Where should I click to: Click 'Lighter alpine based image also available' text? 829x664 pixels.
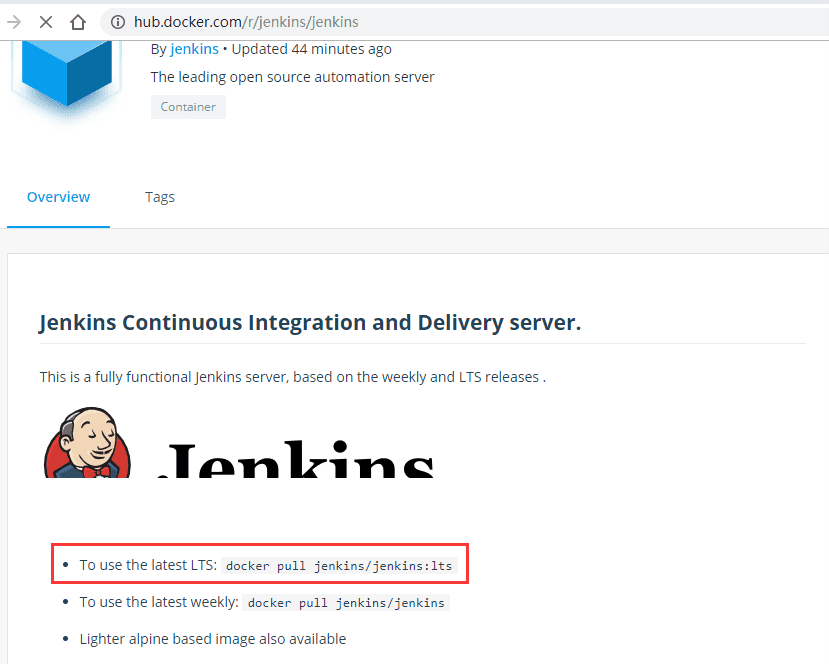click(x=213, y=639)
